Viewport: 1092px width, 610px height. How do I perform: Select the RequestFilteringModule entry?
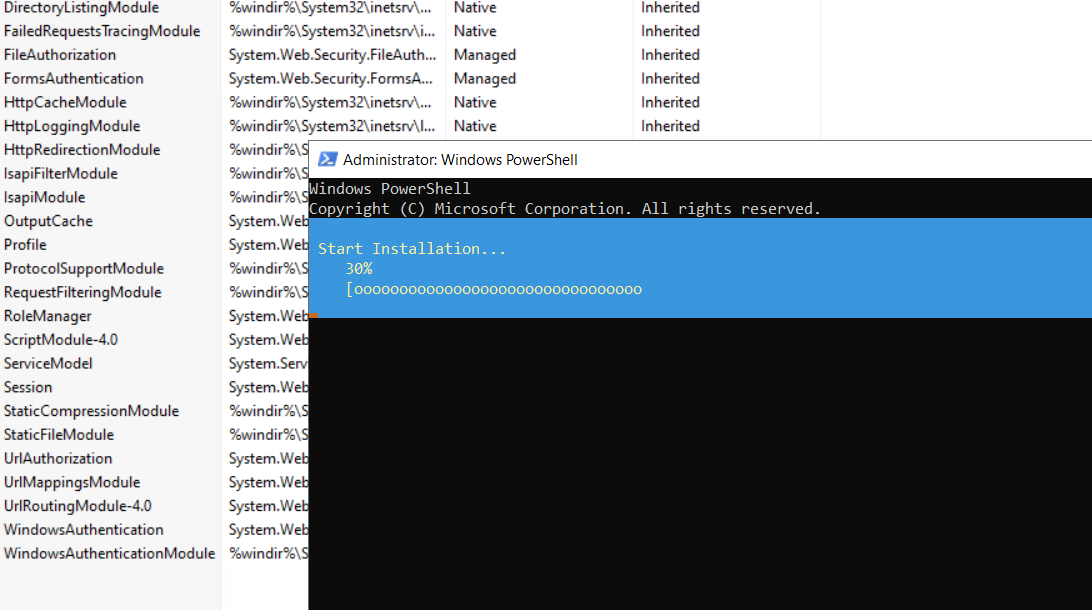pyautogui.click(x=83, y=292)
